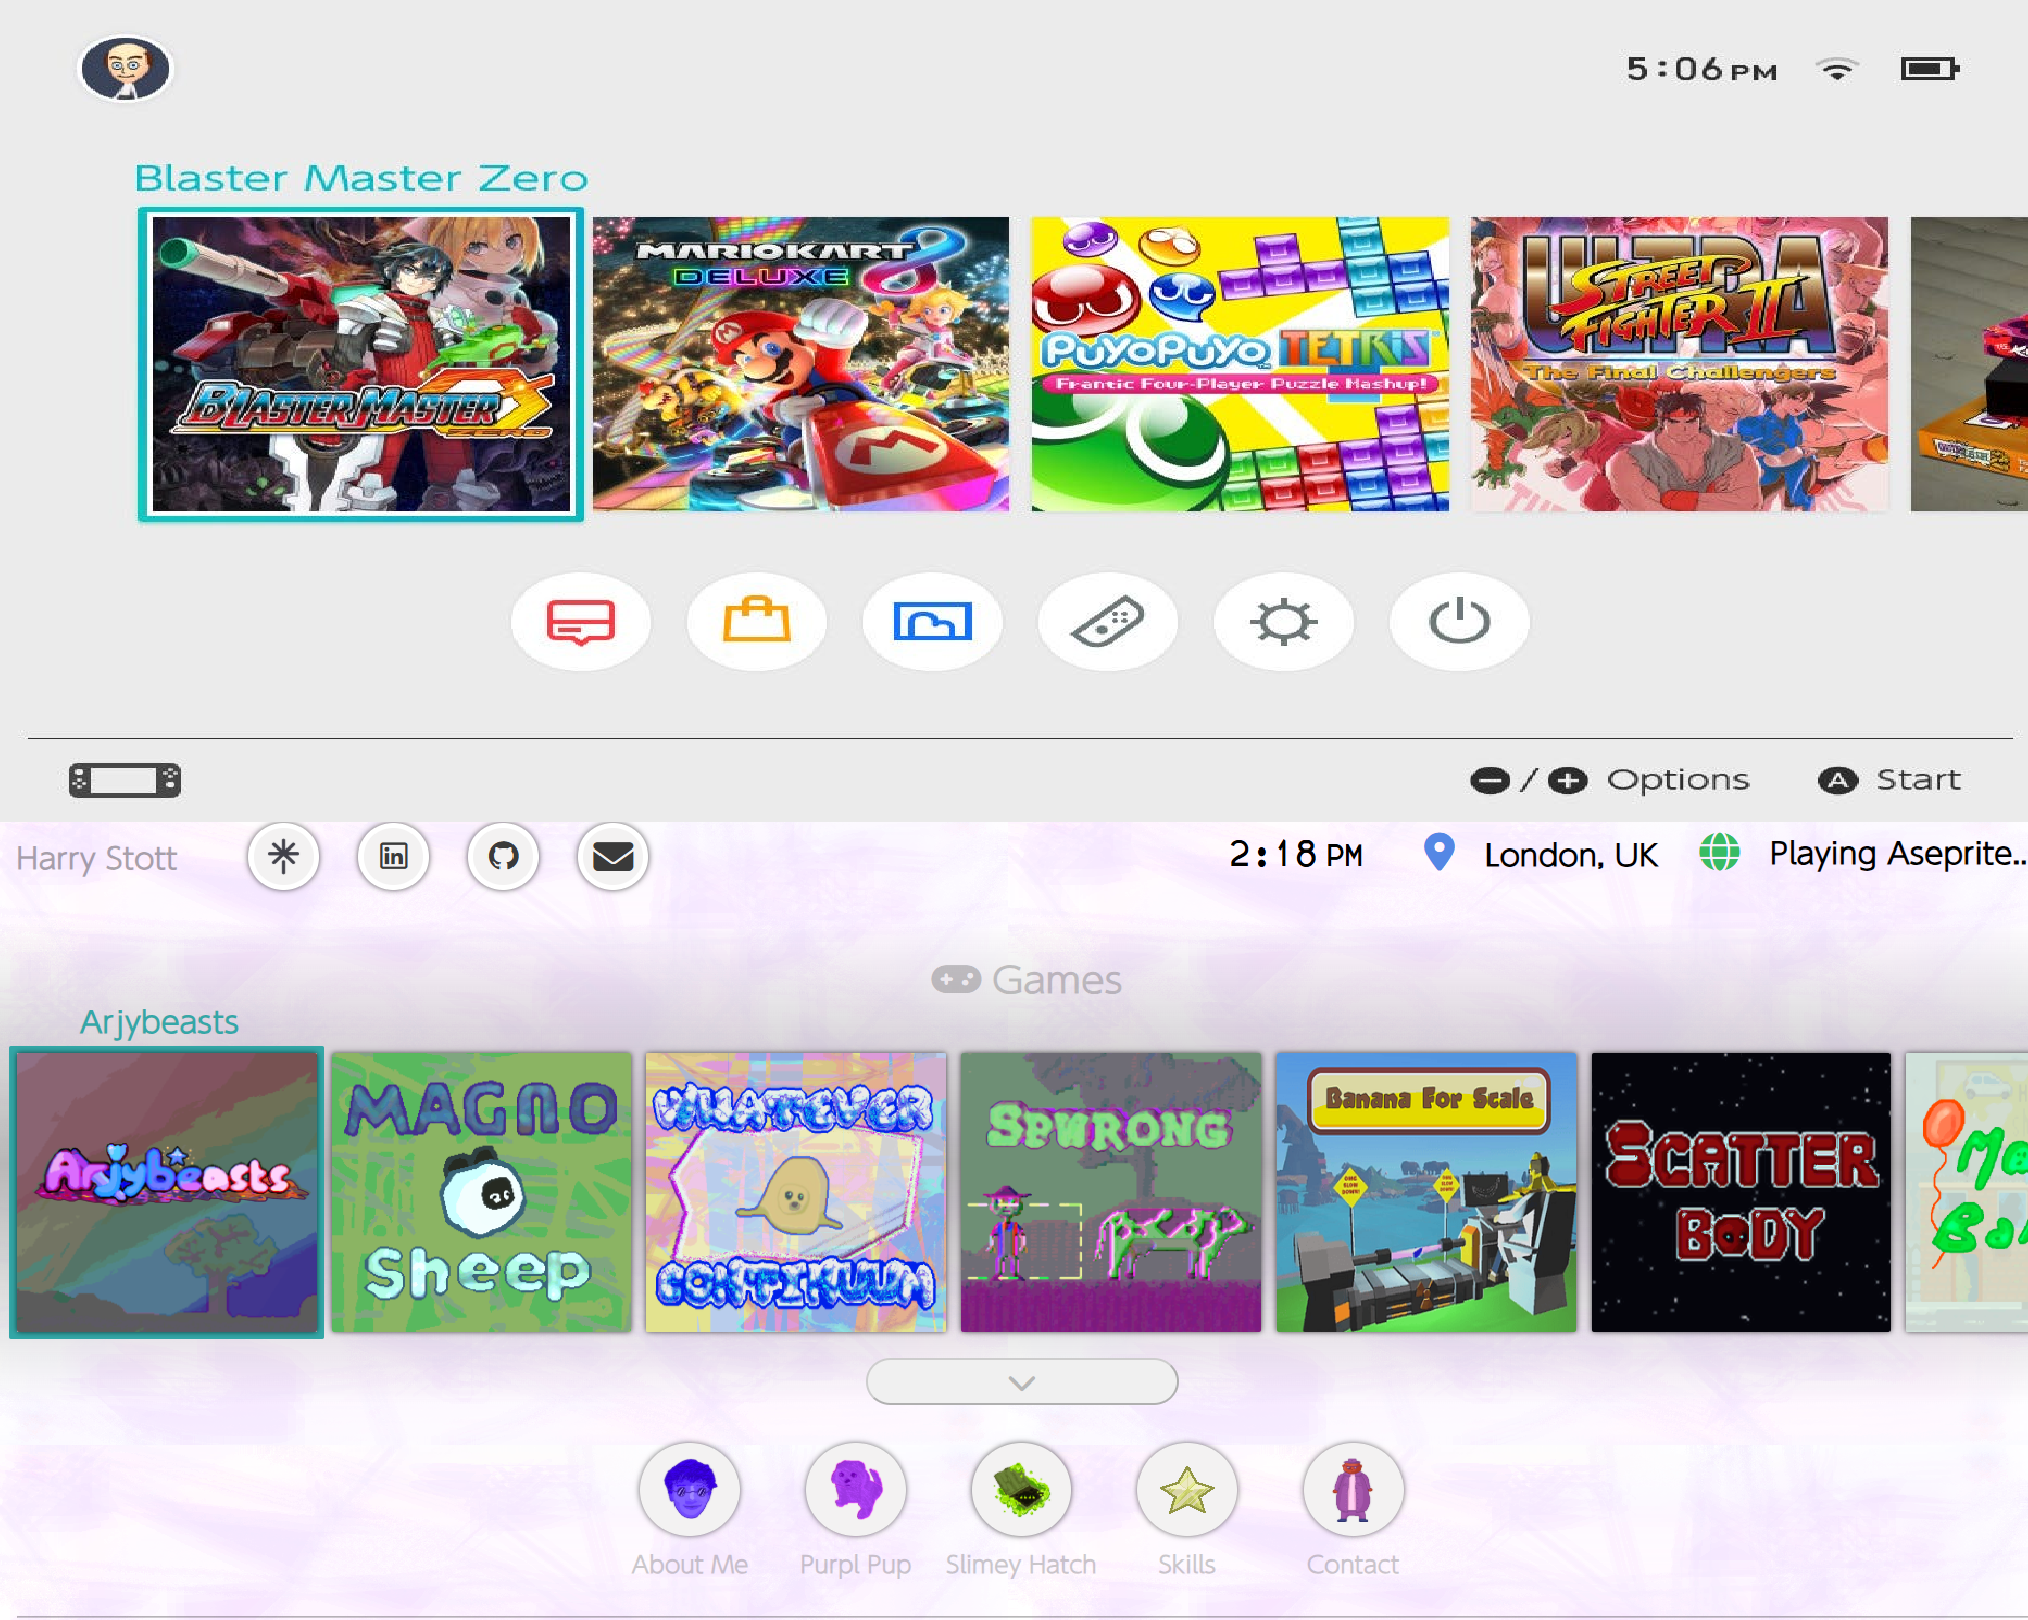This screenshot has height=1620, width=2028.
Task: Open the GitHub profile icon
Action: [x=504, y=856]
